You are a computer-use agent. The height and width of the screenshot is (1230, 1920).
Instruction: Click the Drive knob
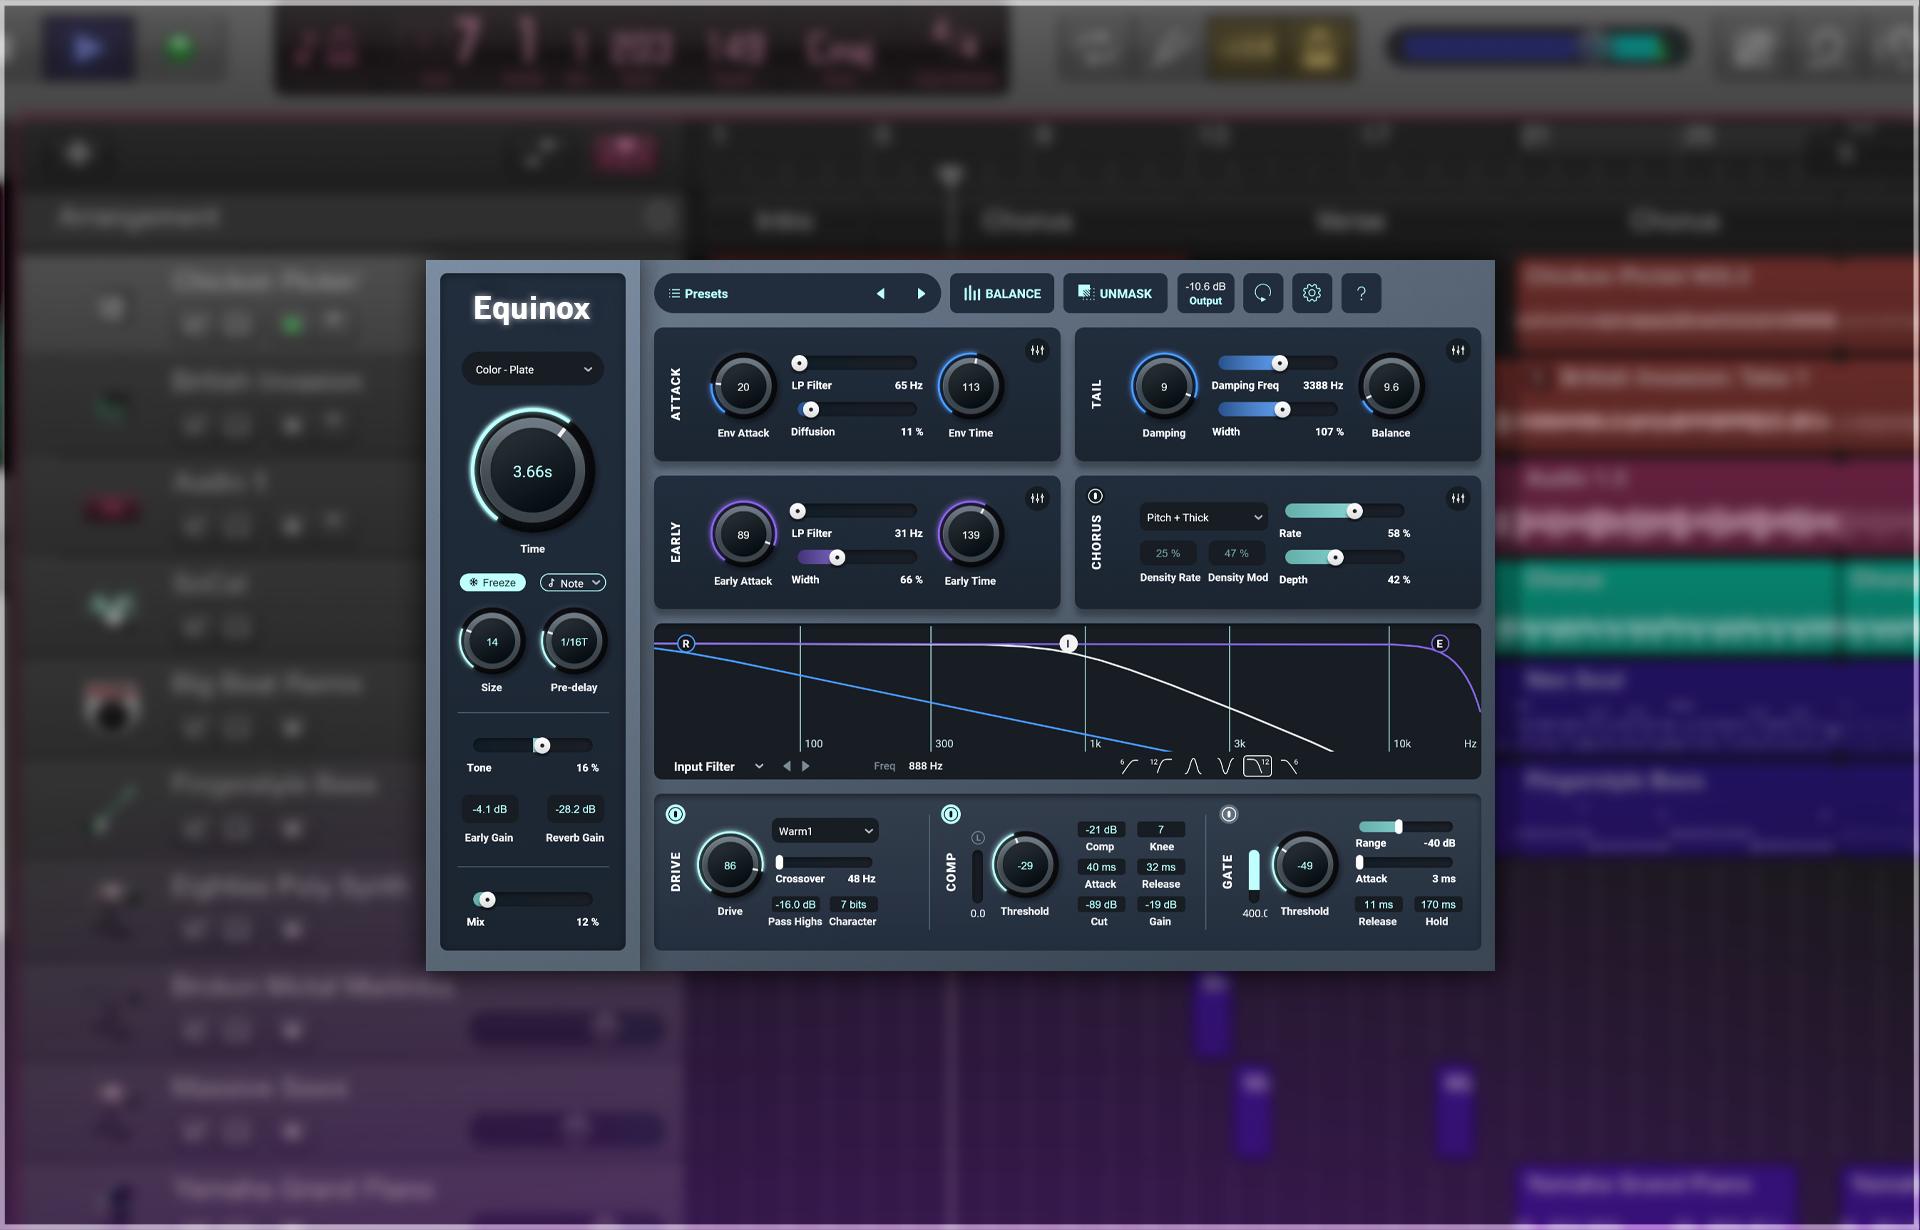pos(730,865)
